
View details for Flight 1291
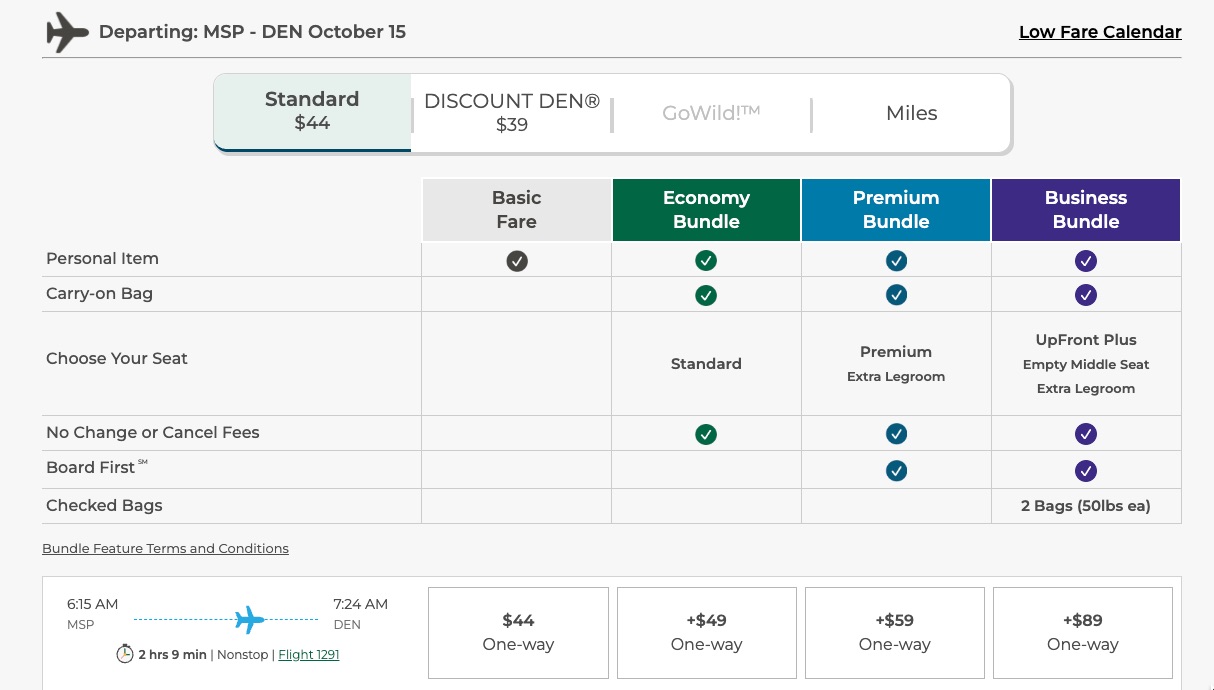[x=308, y=654]
